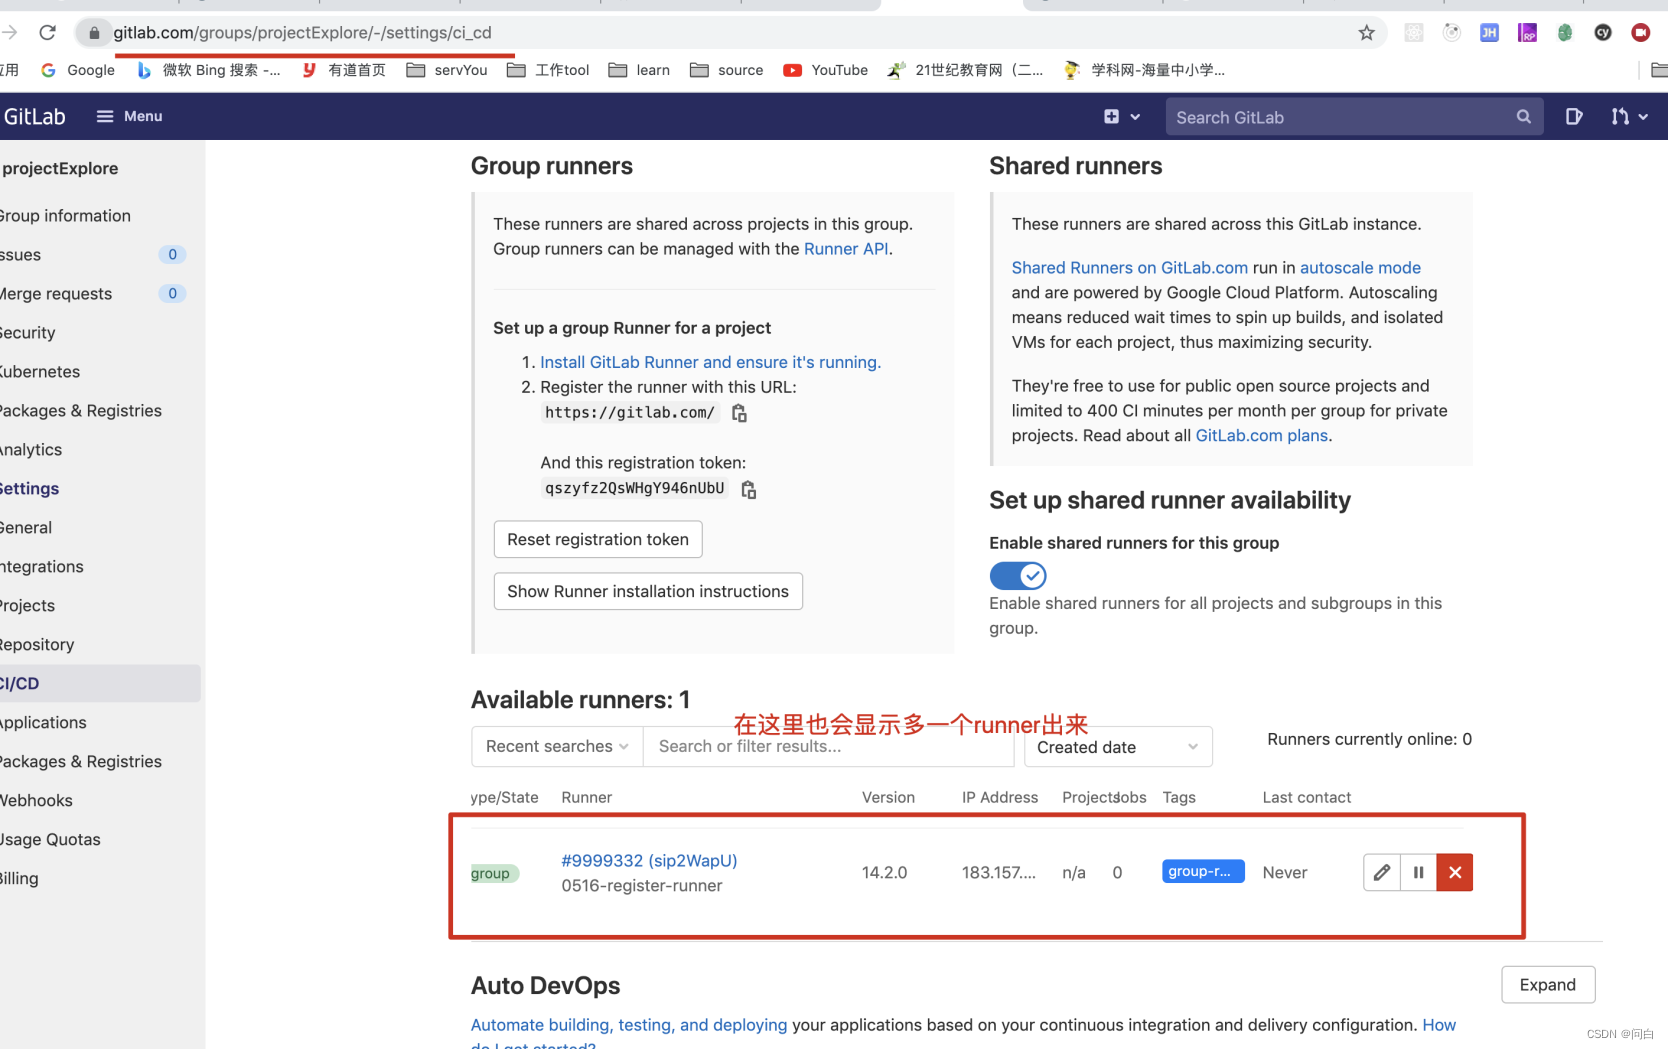Image resolution: width=1668 pixels, height=1049 pixels.
Task: Open the GitLab Menu
Action: point(129,116)
